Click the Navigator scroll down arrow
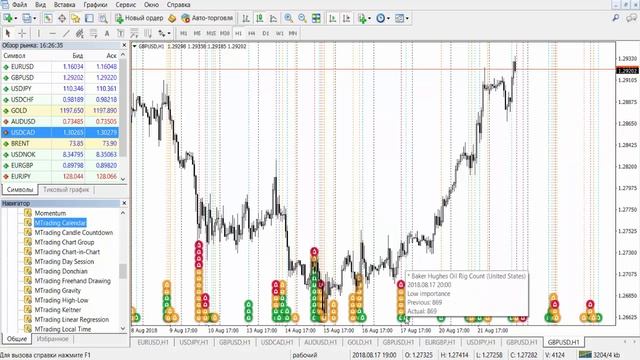640x360 pixels. (x=123, y=329)
